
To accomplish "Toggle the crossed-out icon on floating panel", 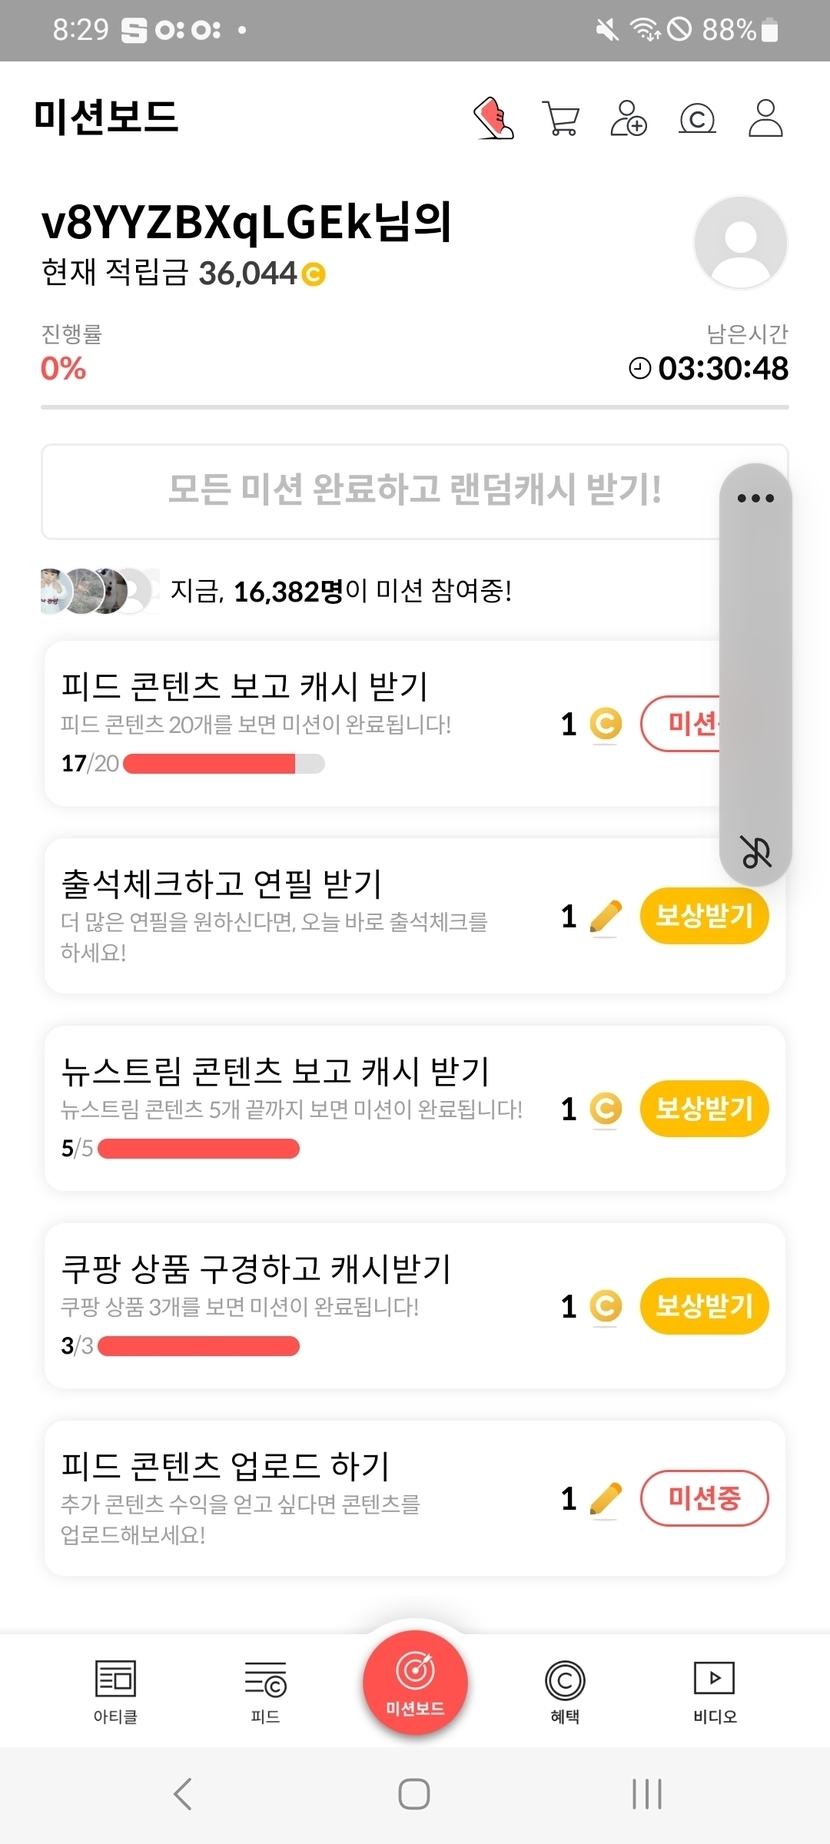I will [x=755, y=852].
